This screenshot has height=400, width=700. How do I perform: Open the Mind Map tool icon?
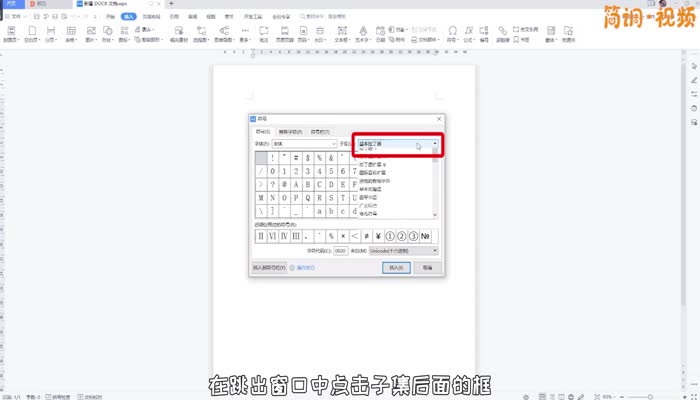coord(224,33)
